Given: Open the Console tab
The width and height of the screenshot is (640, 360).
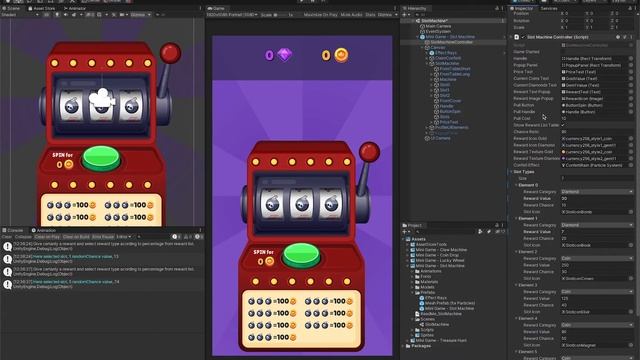Looking at the screenshot, I should pos(13,230).
